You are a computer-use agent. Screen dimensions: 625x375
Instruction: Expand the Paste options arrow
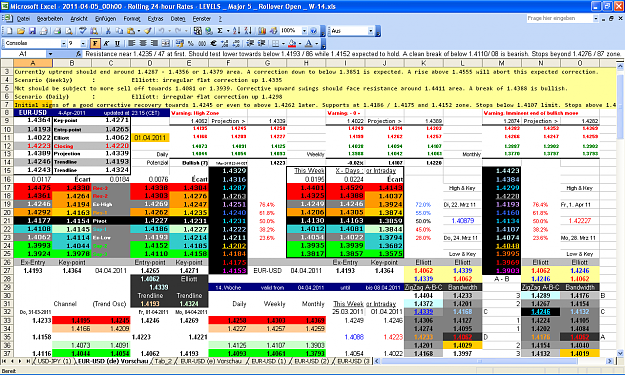click(x=138, y=31)
